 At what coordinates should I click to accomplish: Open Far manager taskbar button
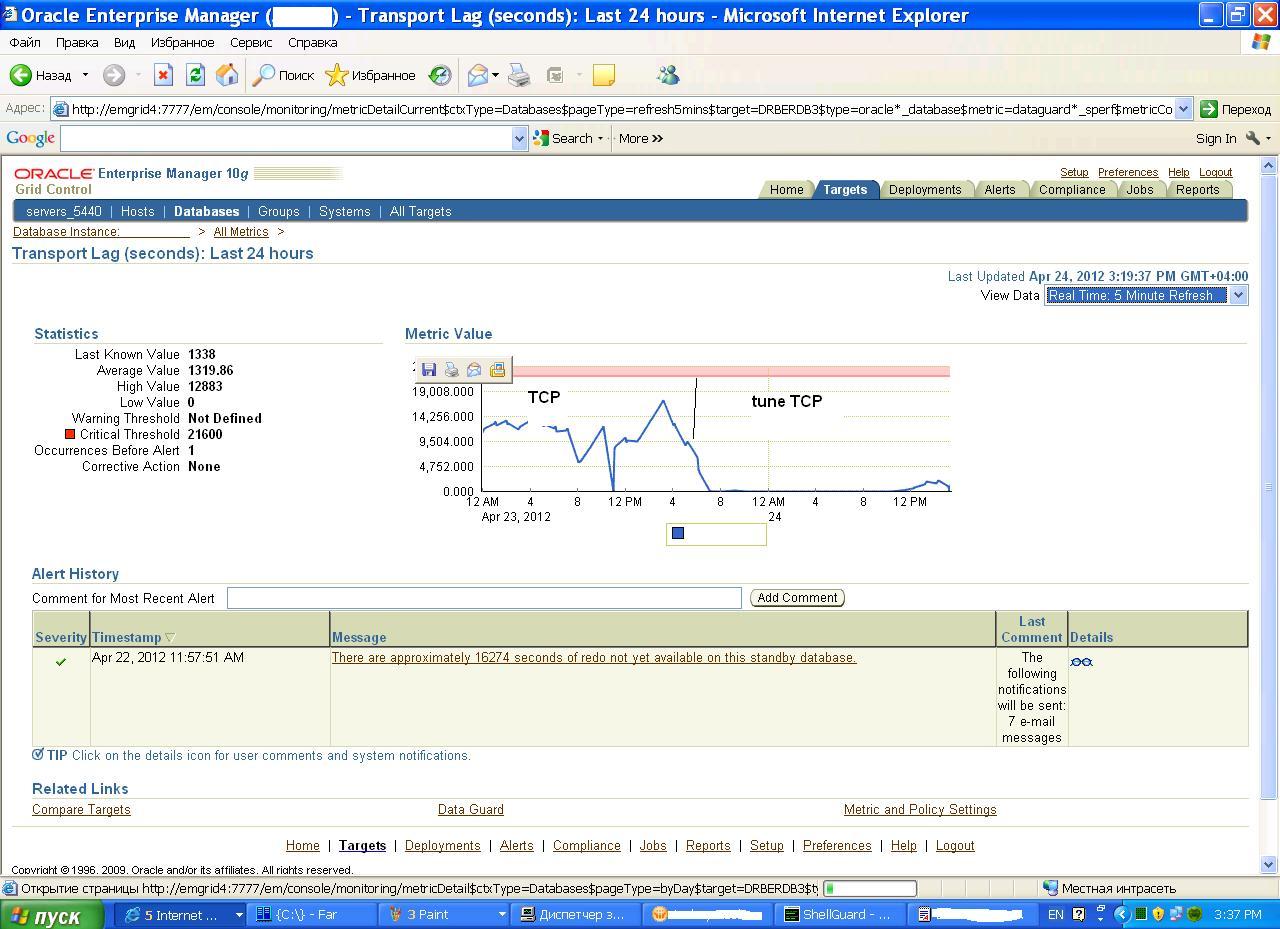pos(311,914)
